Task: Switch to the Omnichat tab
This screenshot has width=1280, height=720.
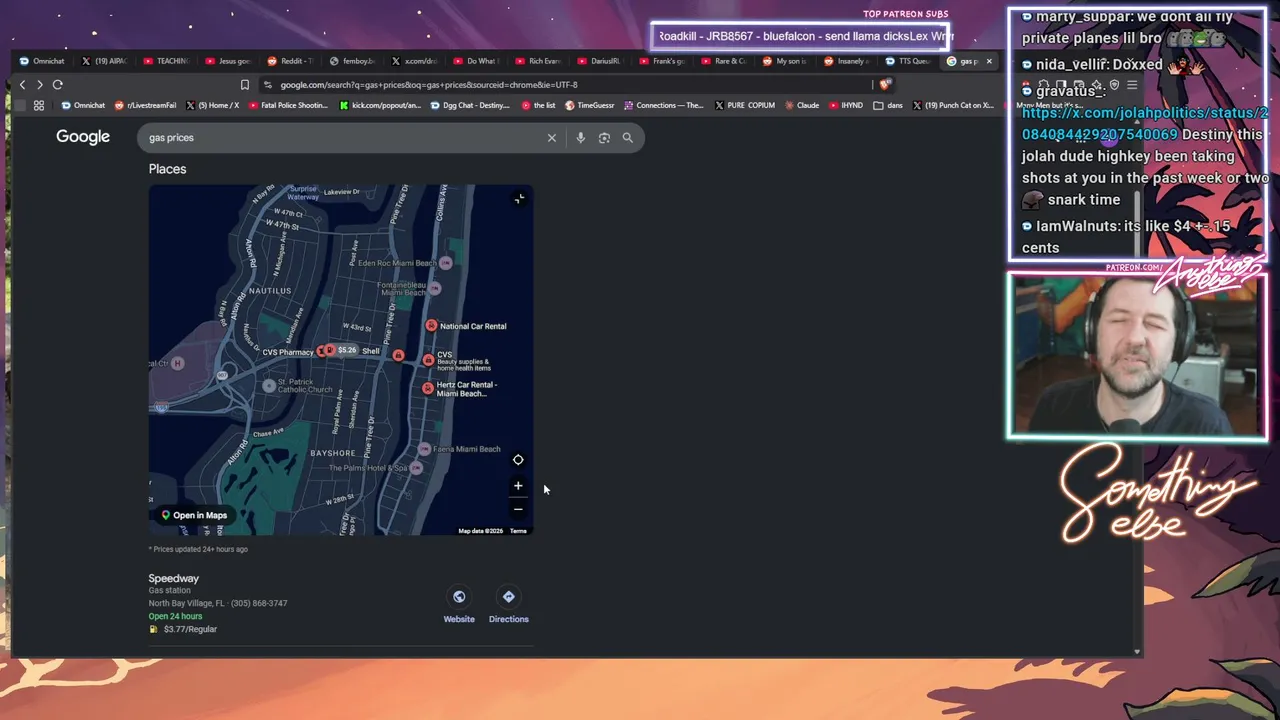Action: (x=43, y=61)
